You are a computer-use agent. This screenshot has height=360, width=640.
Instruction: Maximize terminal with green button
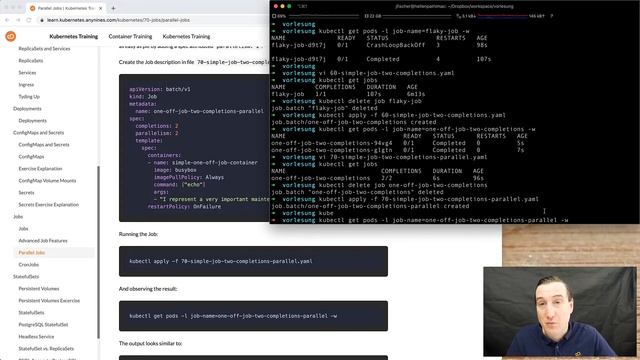coord(289,6)
